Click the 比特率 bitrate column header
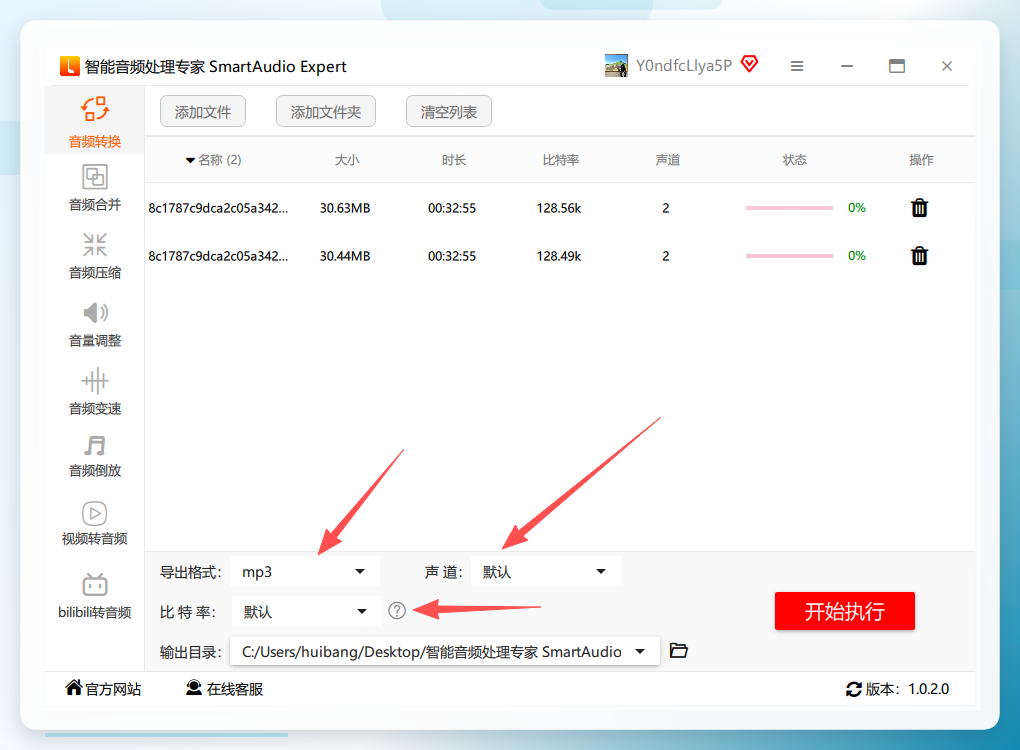 coord(561,160)
